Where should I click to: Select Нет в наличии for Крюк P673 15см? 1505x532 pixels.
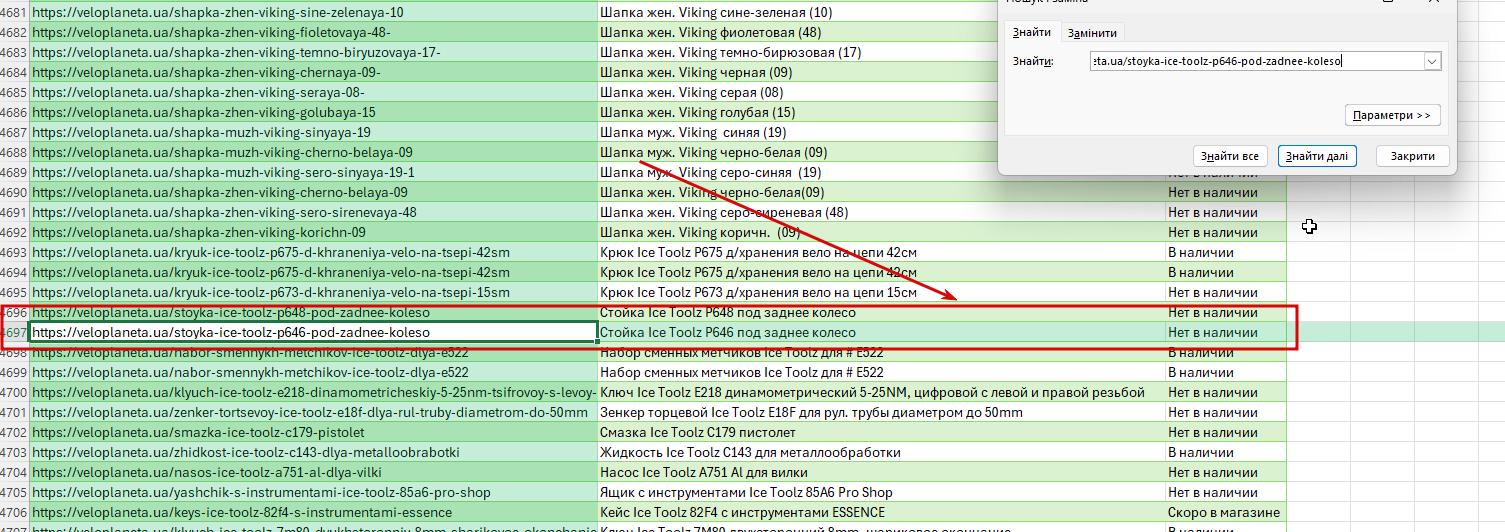tap(1225, 292)
